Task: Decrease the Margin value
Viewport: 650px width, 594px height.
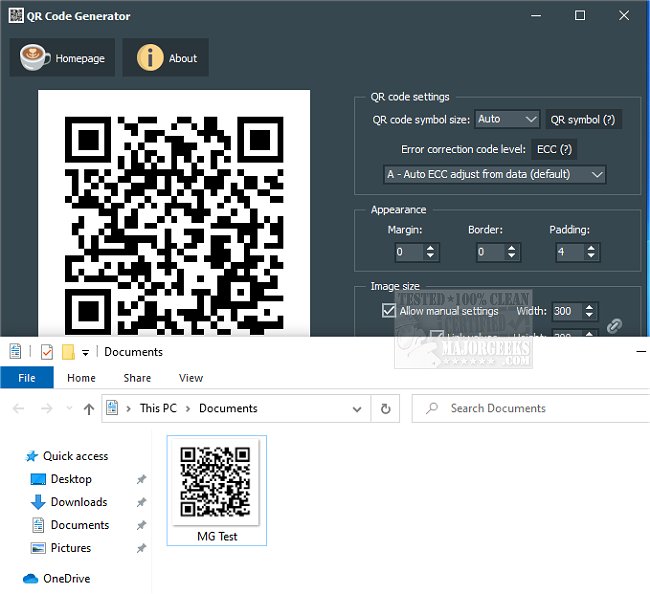Action: tap(430, 255)
